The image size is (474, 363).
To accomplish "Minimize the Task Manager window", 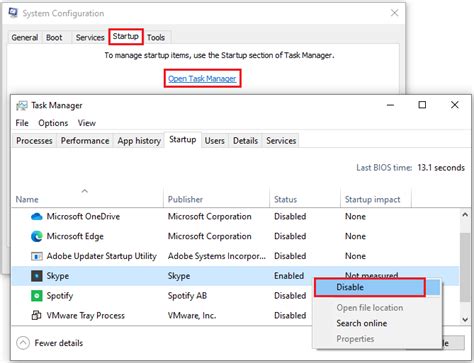I will coord(390,105).
